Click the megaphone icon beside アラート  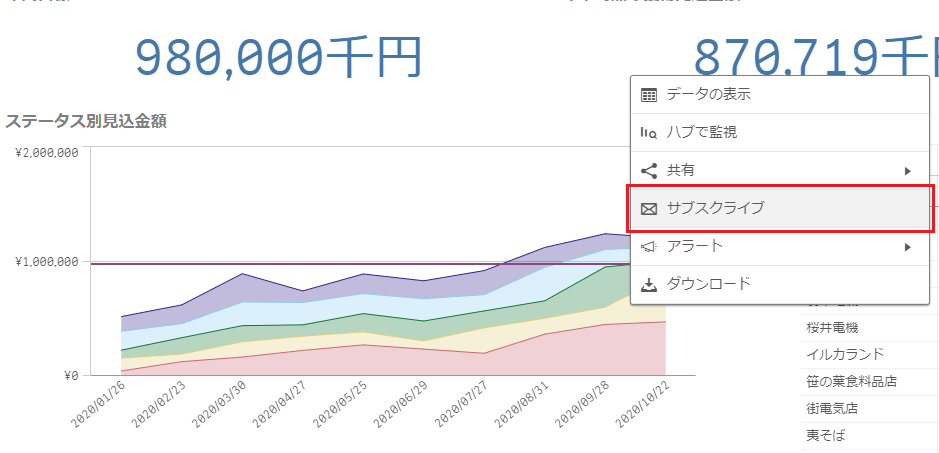click(x=649, y=246)
